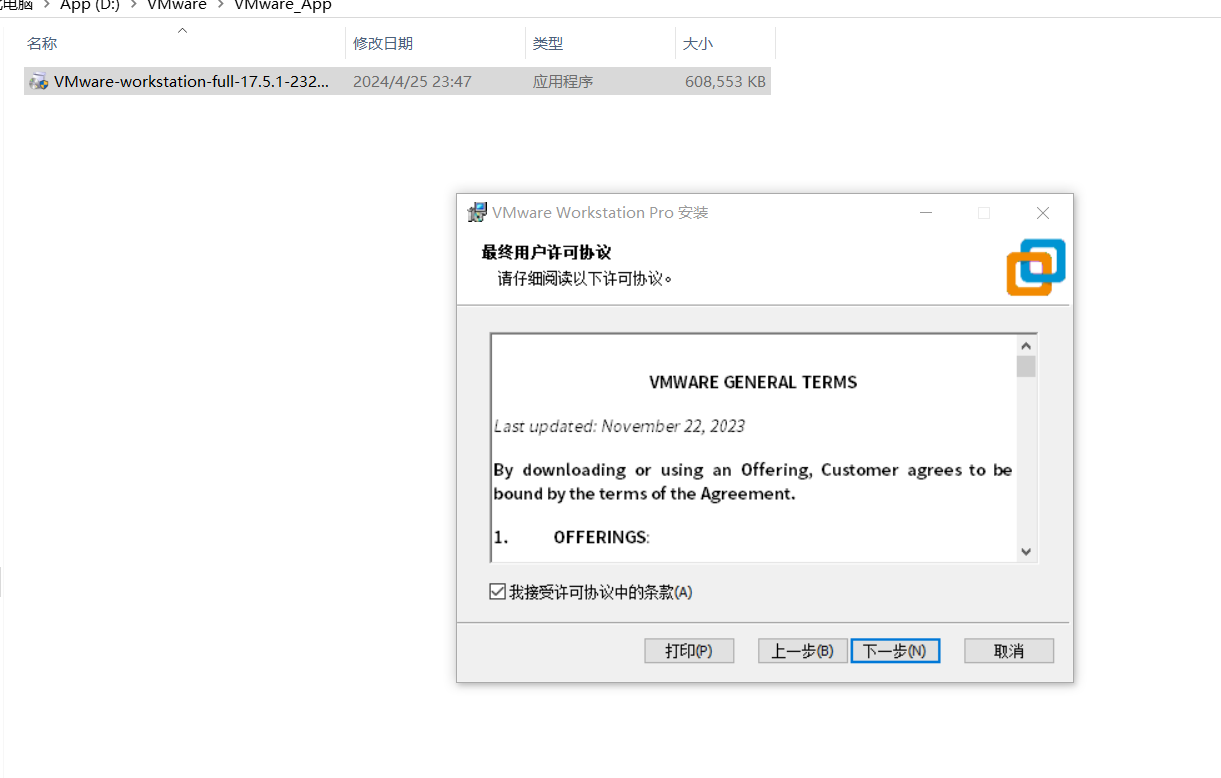Viewport: 1221px width, 778px height.
Task: Click the 打印(P) button
Action: (689, 651)
